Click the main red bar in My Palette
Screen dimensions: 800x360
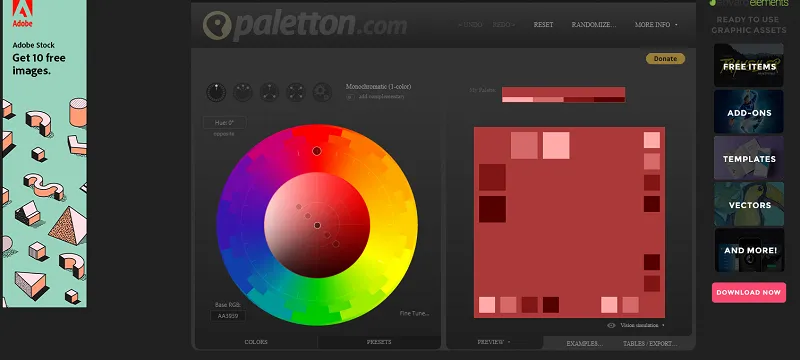563,92
